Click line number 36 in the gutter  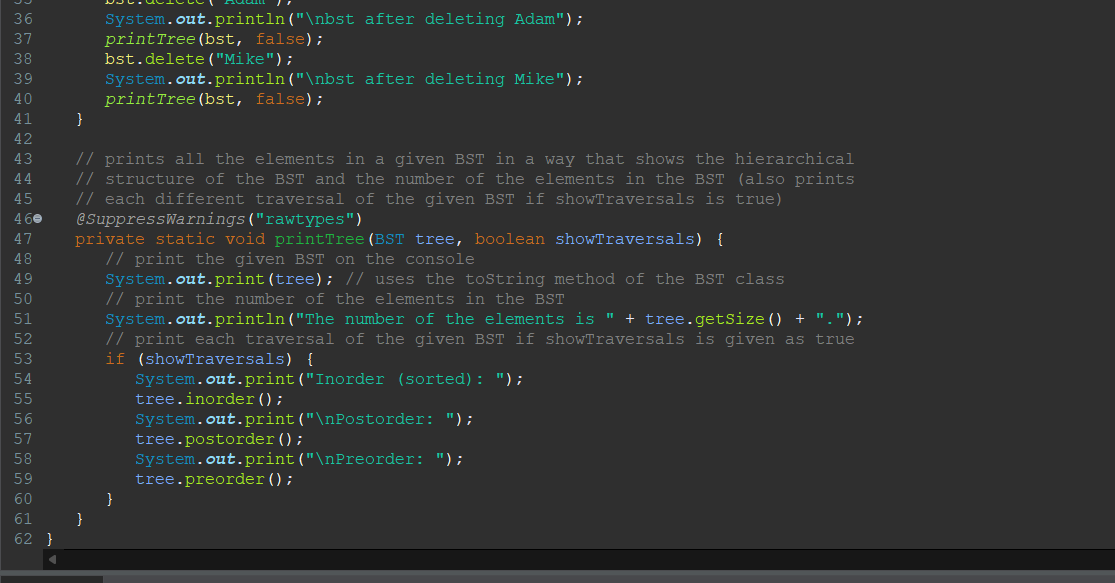22,18
